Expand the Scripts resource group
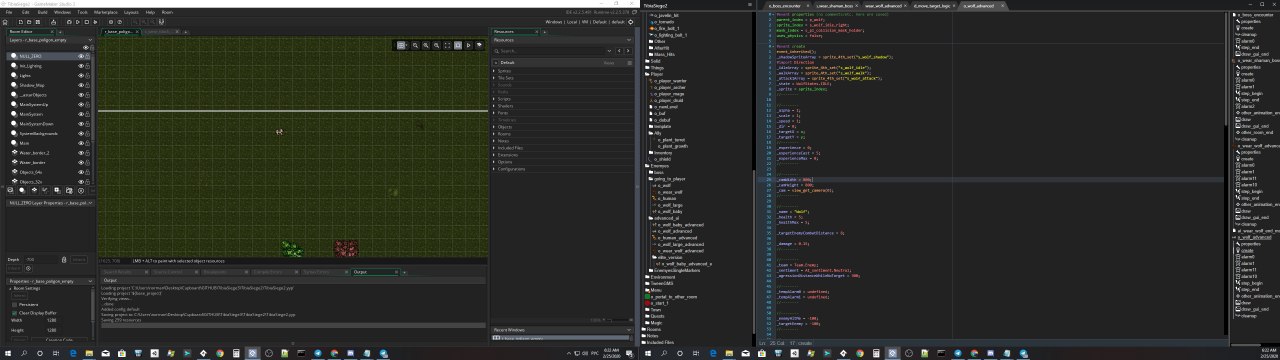 pyautogui.click(x=493, y=99)
